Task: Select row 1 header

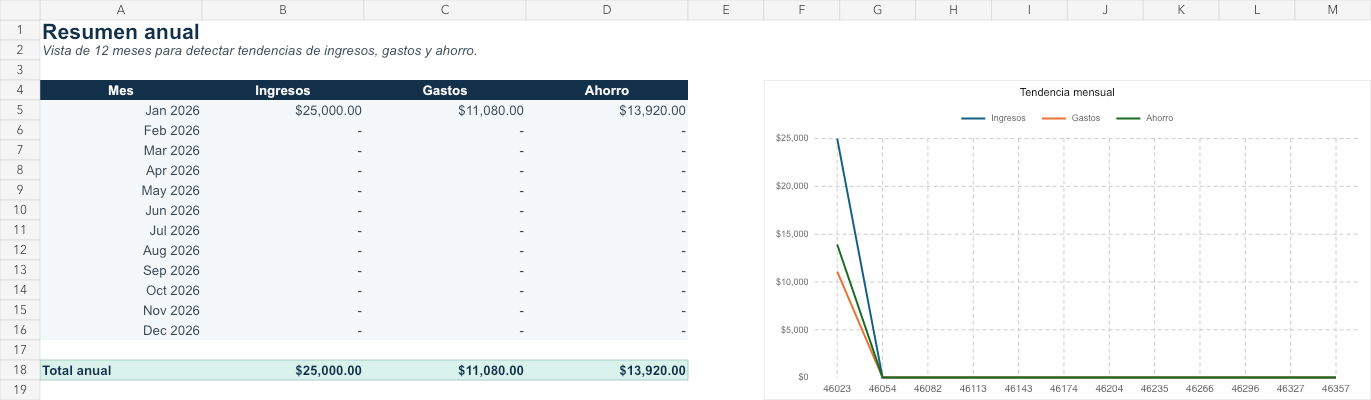Action: coord(20,31)
